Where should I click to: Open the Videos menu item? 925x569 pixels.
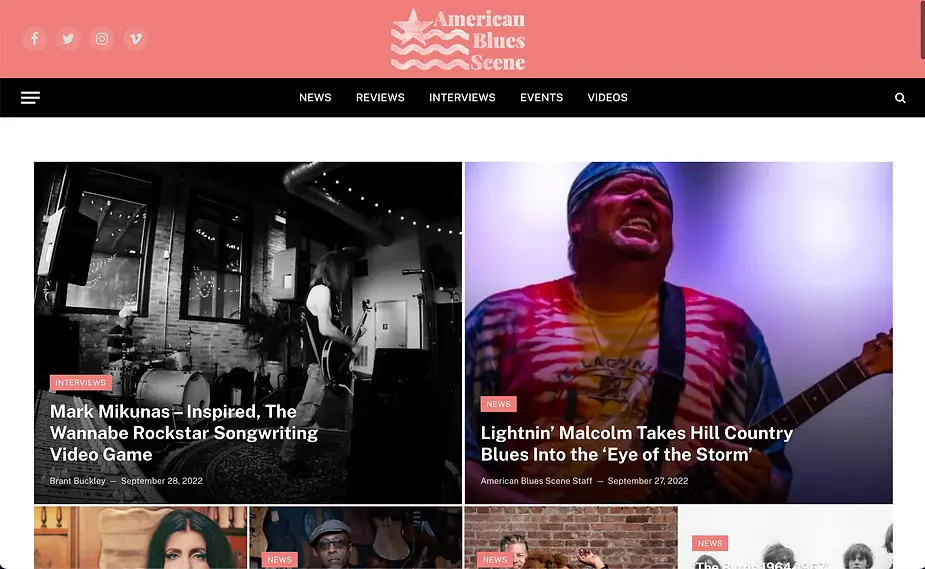607,97
